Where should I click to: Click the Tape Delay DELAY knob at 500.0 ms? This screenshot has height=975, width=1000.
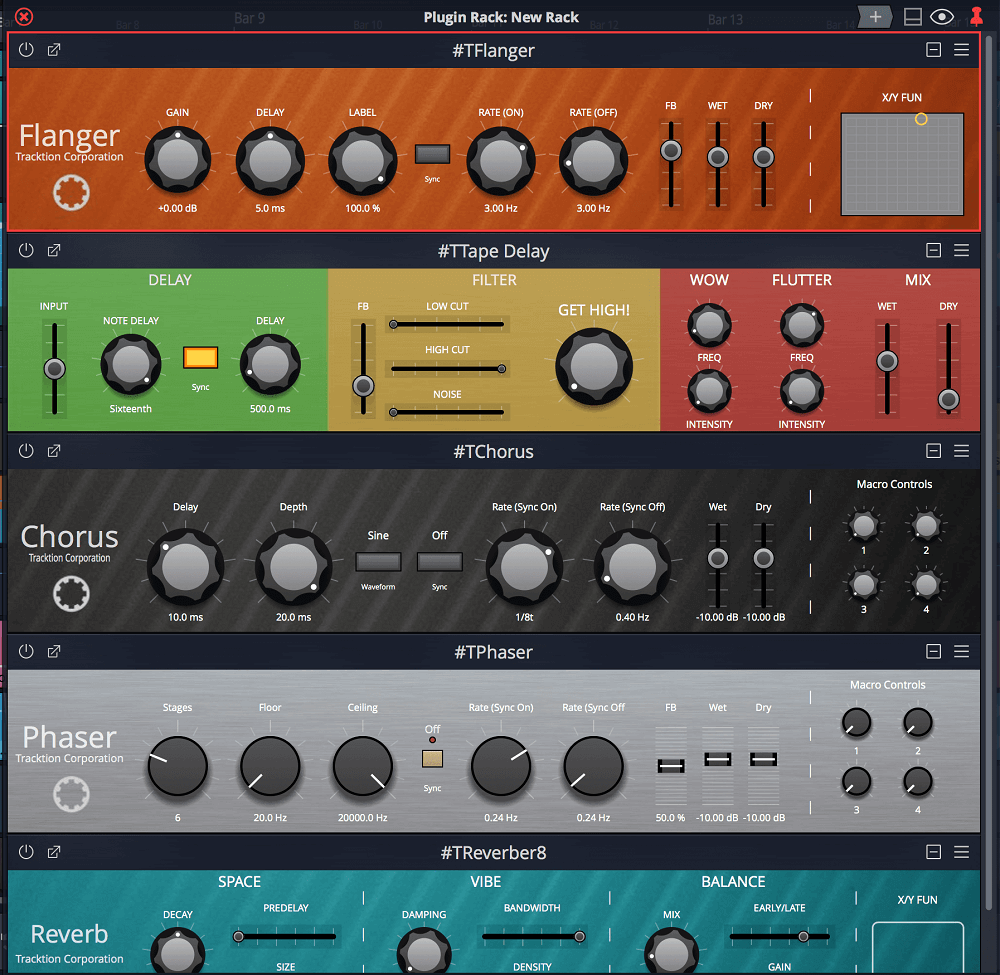[270, 364]
